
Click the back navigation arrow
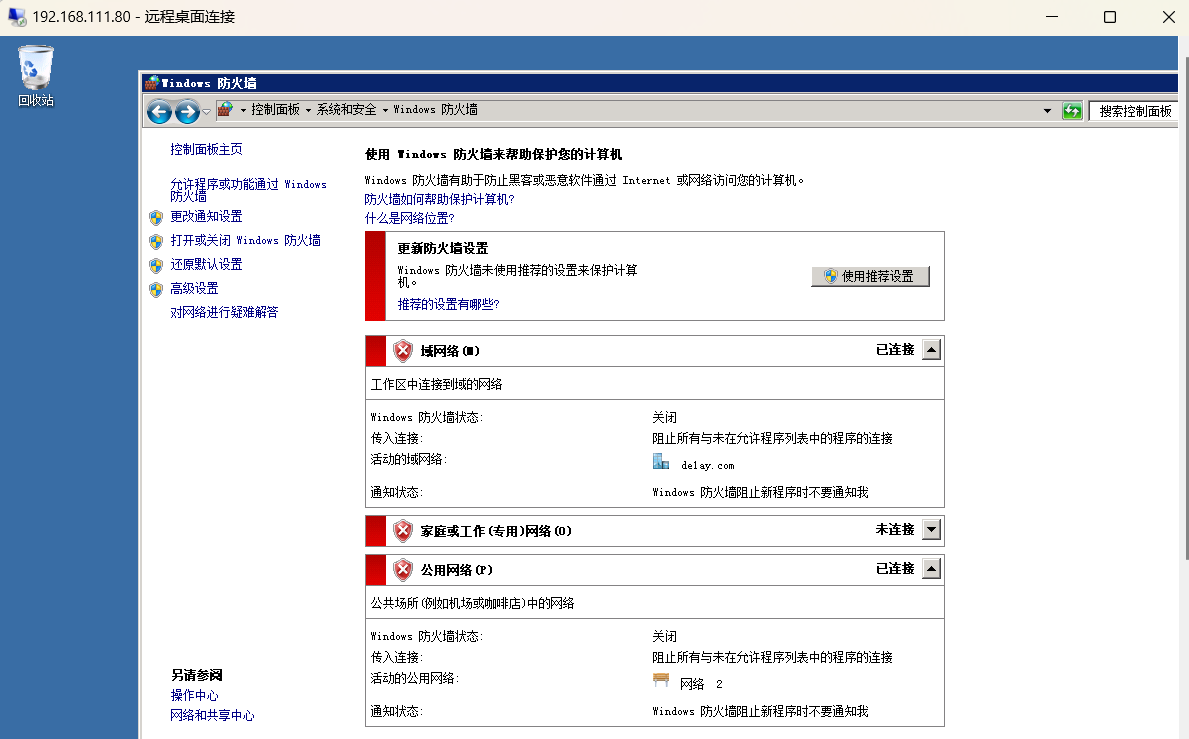tap(160, 112)
